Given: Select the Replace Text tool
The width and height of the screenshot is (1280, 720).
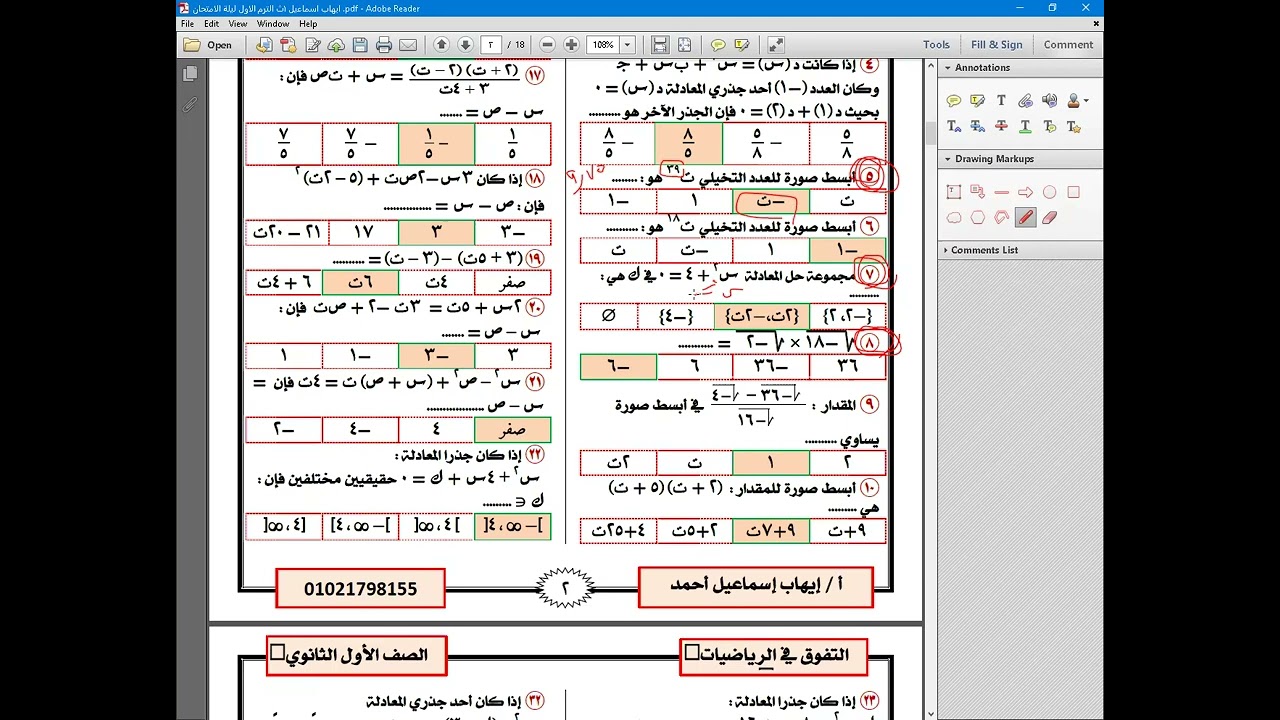Looking at the screenshot, I should click(977, 127).
